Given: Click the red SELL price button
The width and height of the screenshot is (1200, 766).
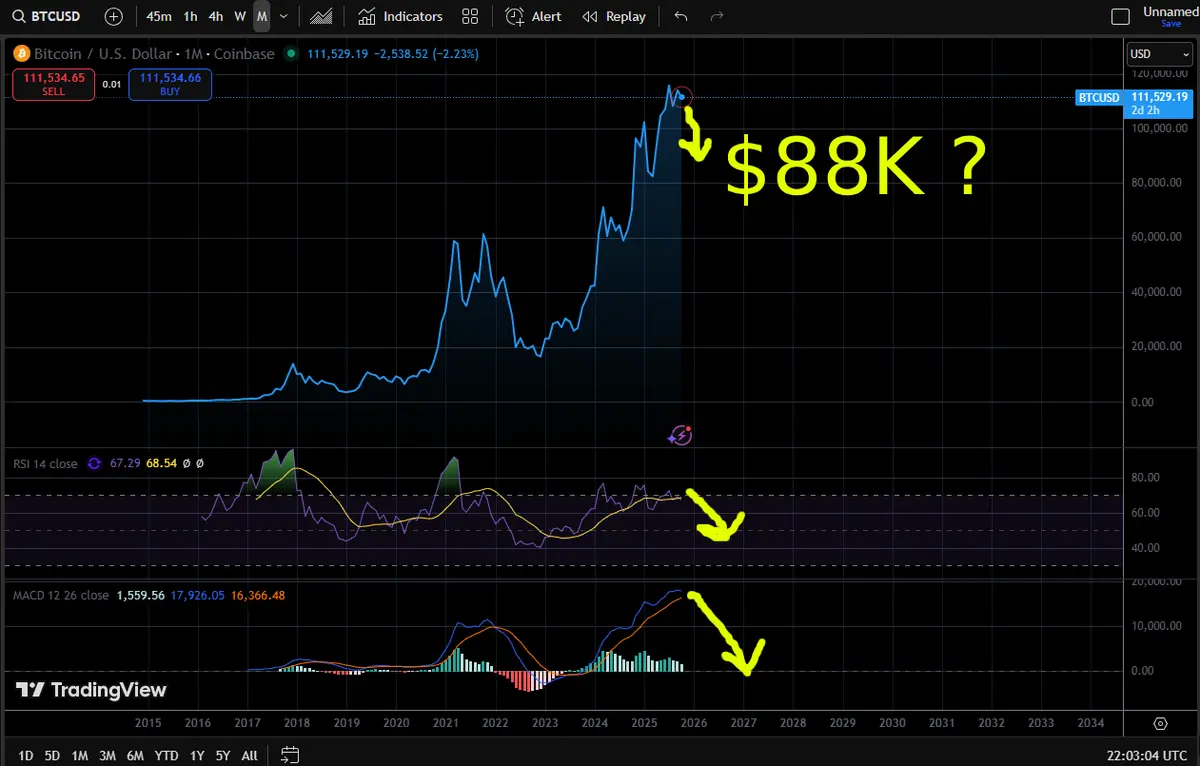Looking at the screenshot, I should 54,84.
